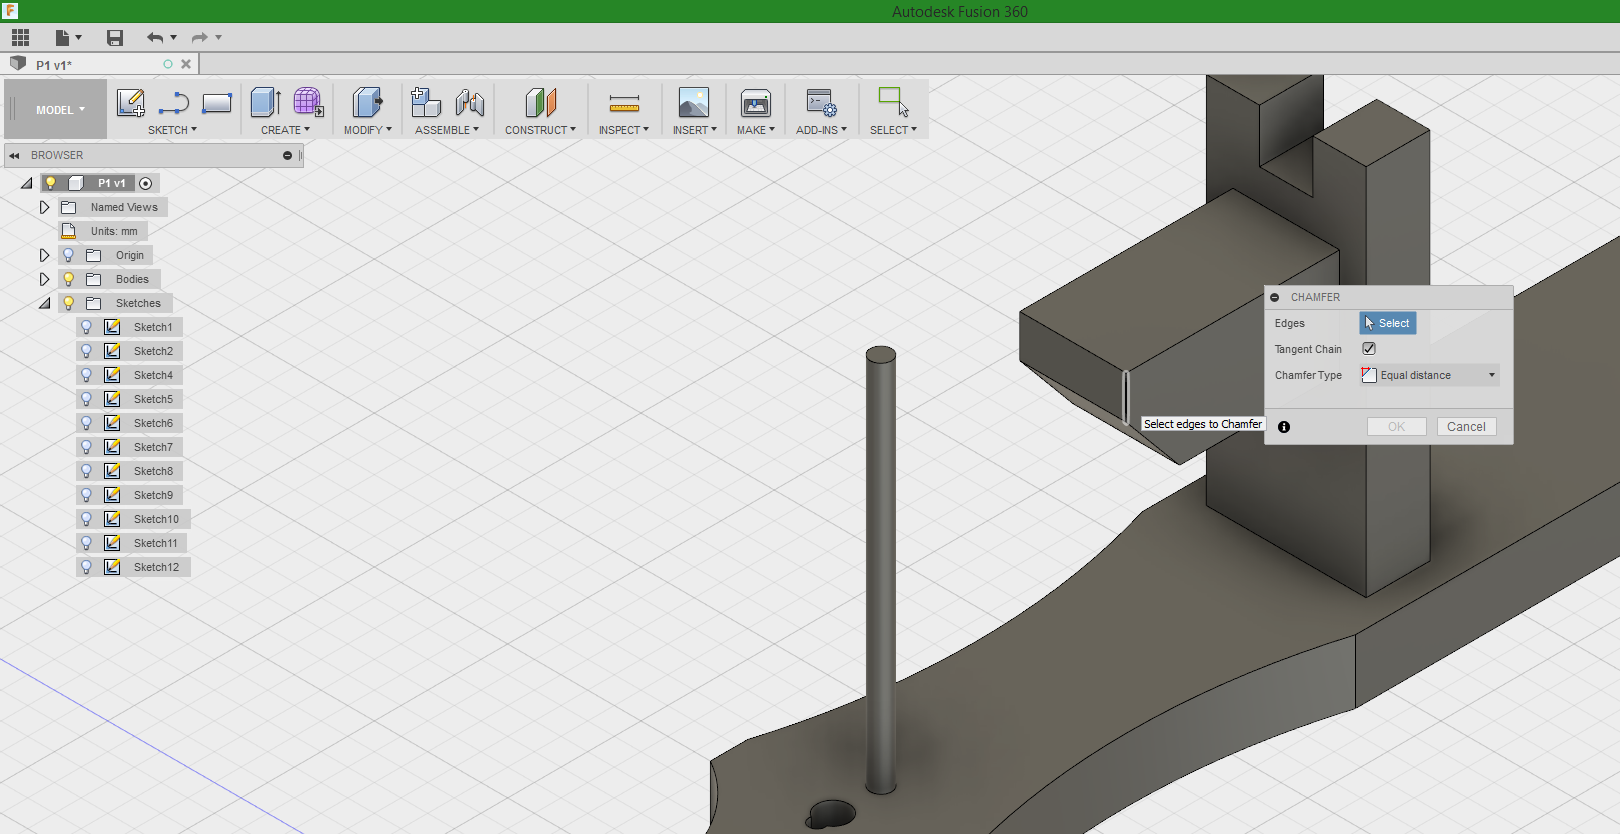Collapse the Chamfer dialog header
The width and height of the screenshot is (1620, 834).
(x=1275, y=297)
